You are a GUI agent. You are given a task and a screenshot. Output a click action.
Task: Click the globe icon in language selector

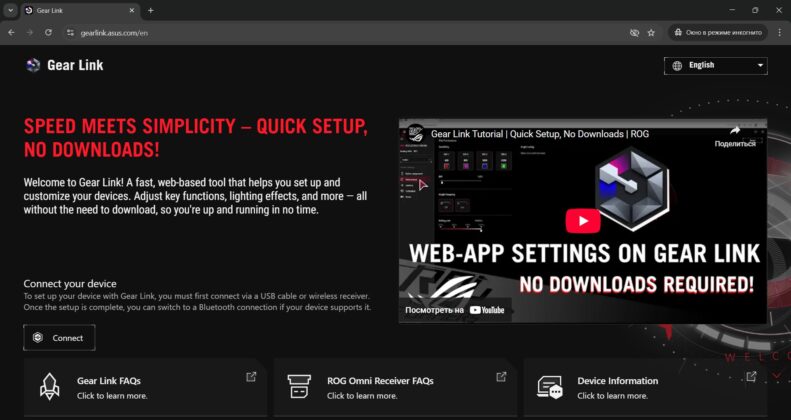click(677, 66)
